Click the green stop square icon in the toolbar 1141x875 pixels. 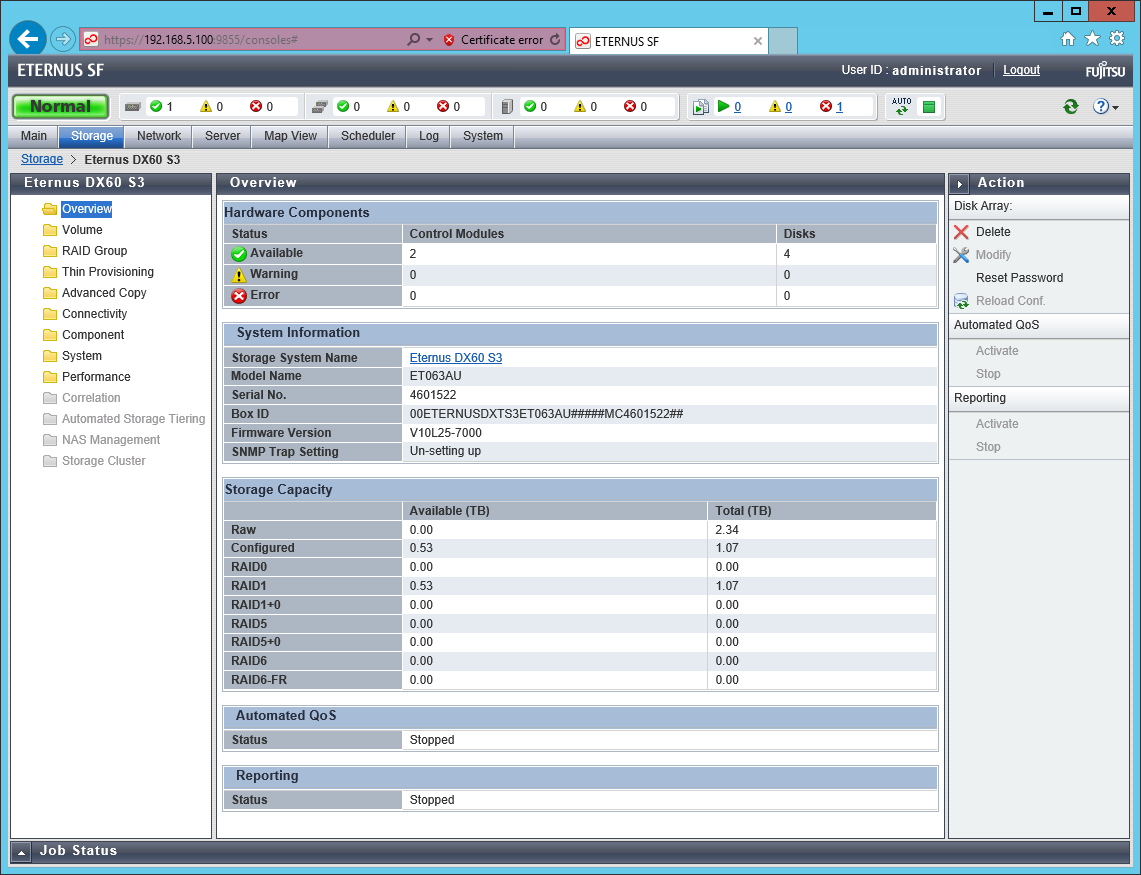pos(929,107)
